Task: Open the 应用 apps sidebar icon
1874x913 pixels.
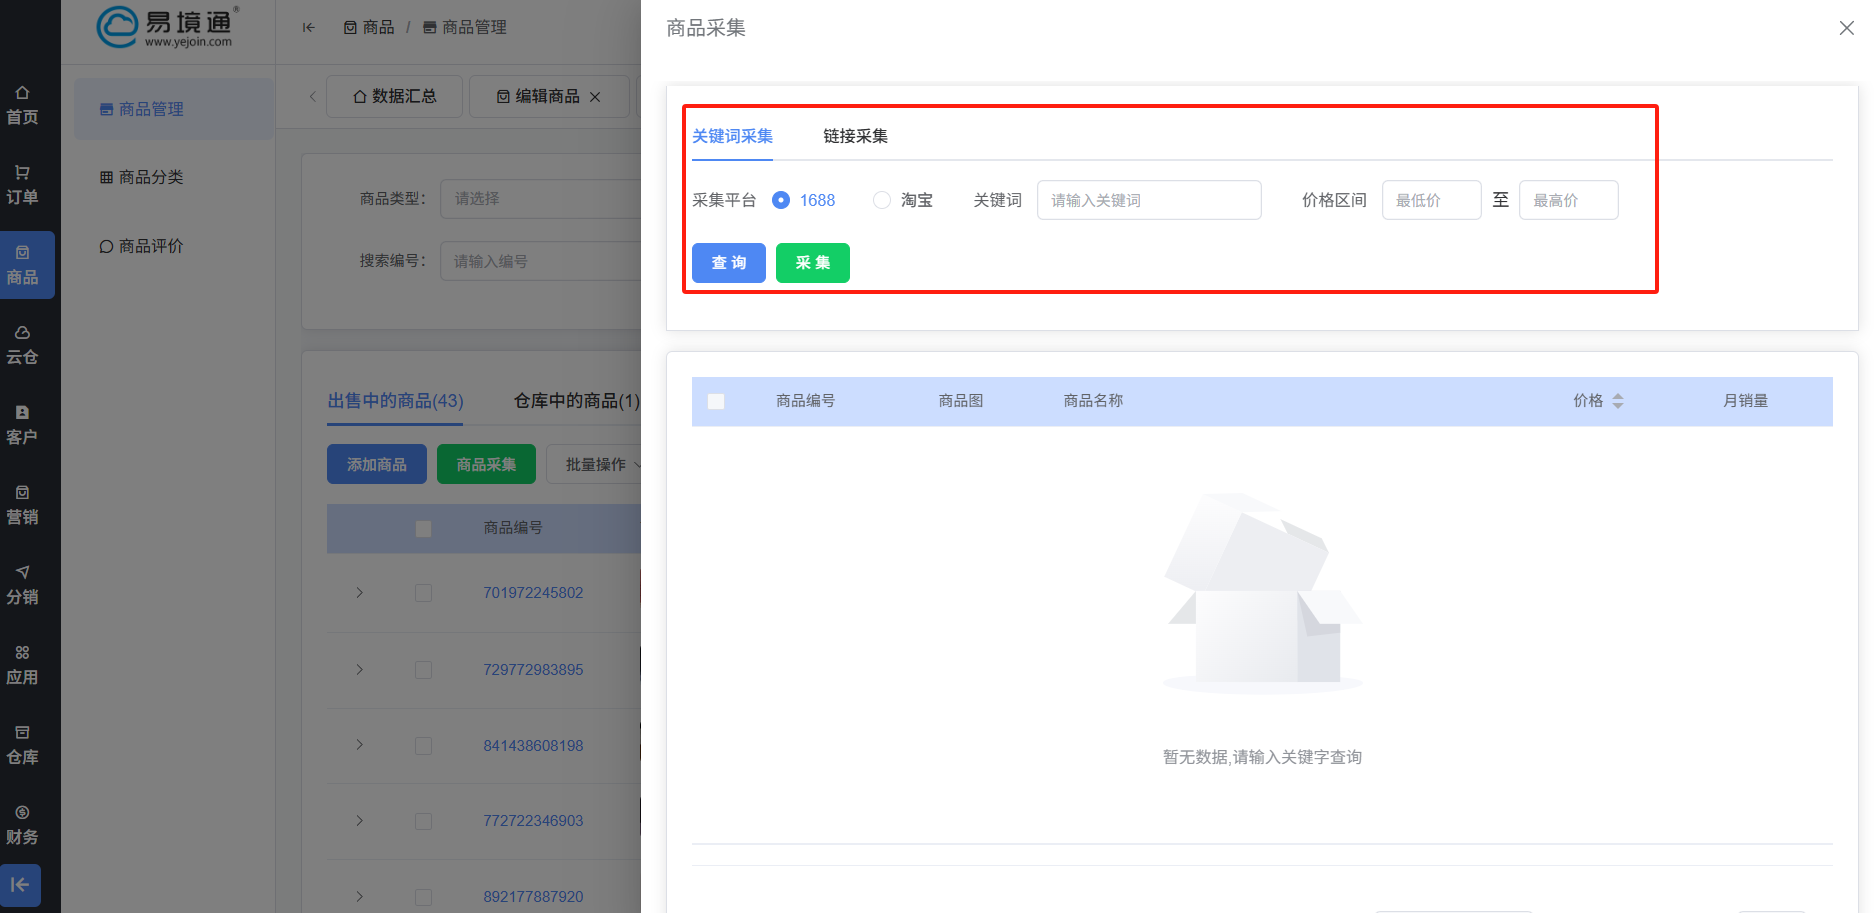Action: [x=22, y=665]
